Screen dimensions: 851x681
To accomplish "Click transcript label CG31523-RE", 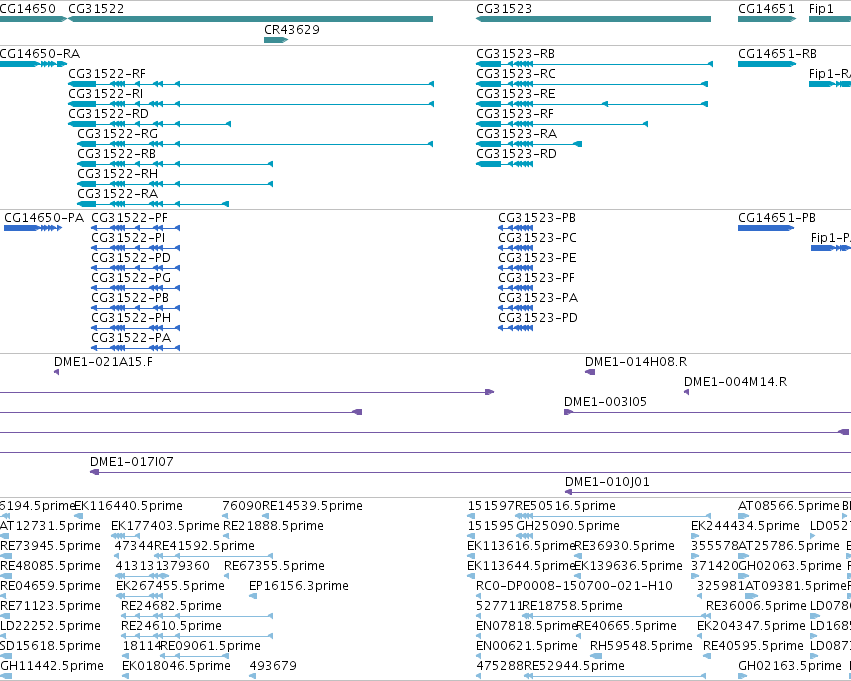I will 516,94.
